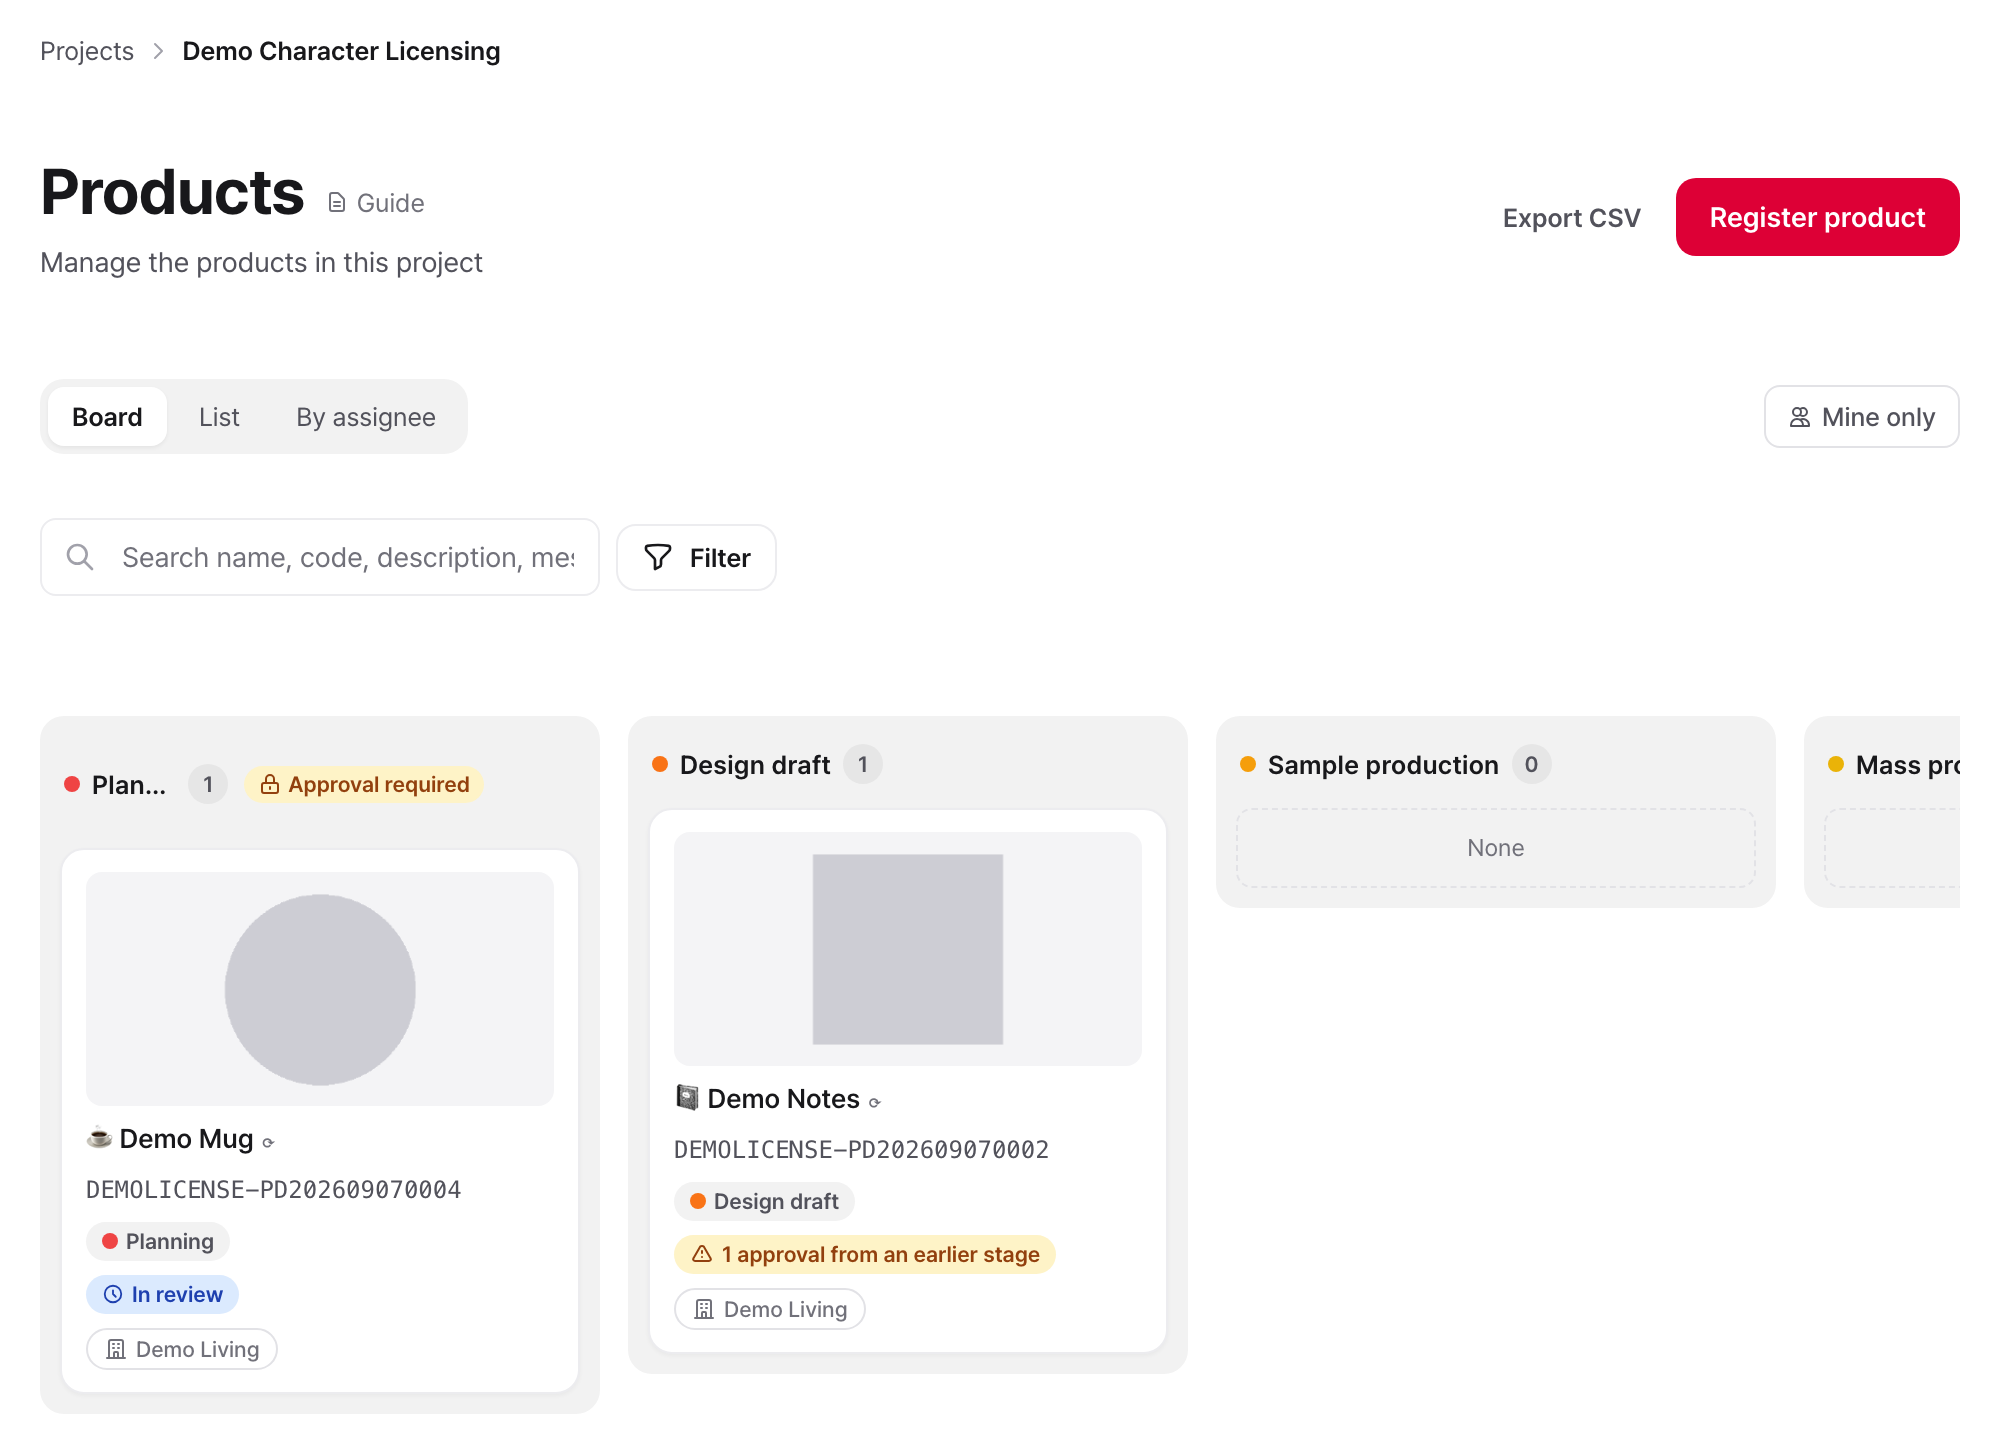
Task: Click the Mass production column header
Action: pyautogui.click(x=1907, y=765)
